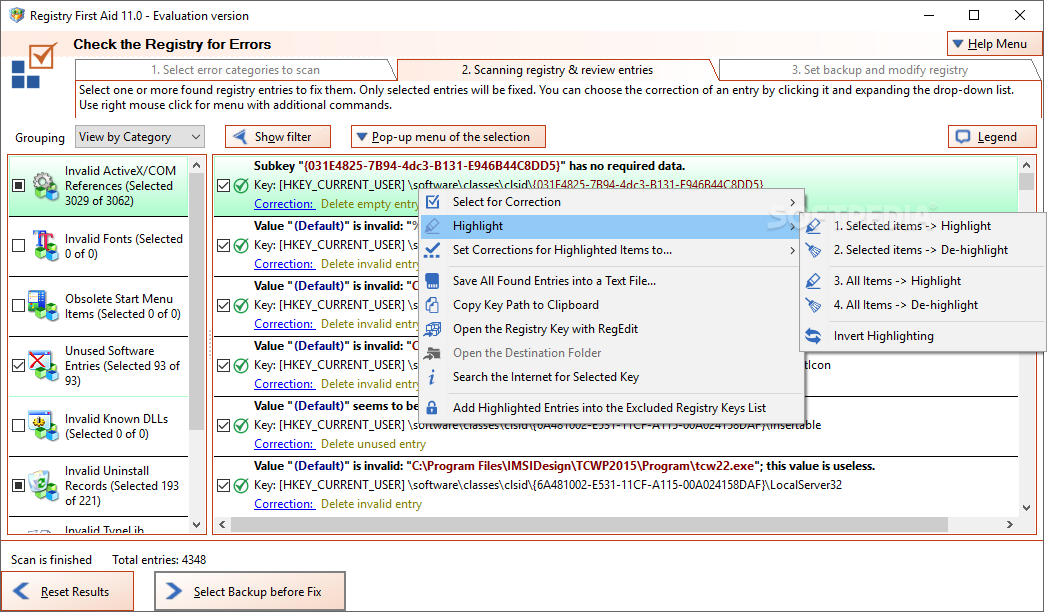Click the Copy Key Path clipboard icon
1047x612 pixels.
point(433,305)
